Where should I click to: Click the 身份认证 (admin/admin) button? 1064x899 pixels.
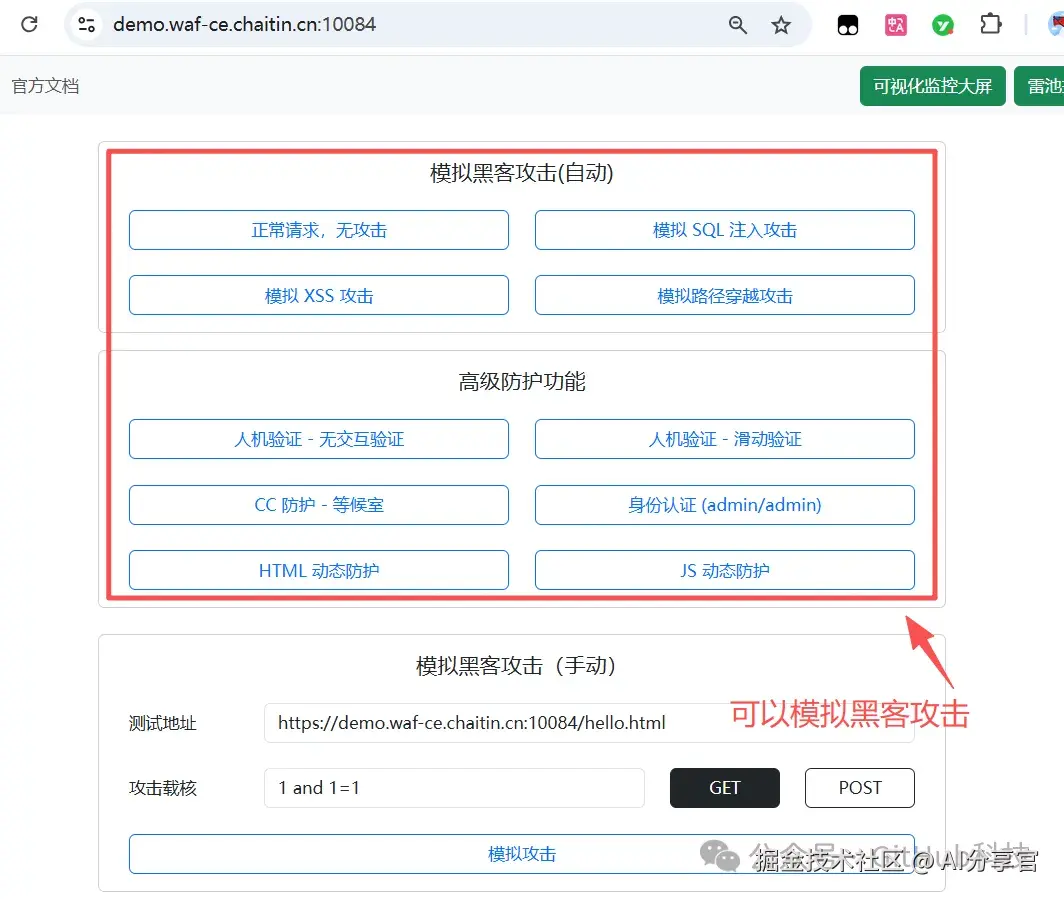(724, 505)
